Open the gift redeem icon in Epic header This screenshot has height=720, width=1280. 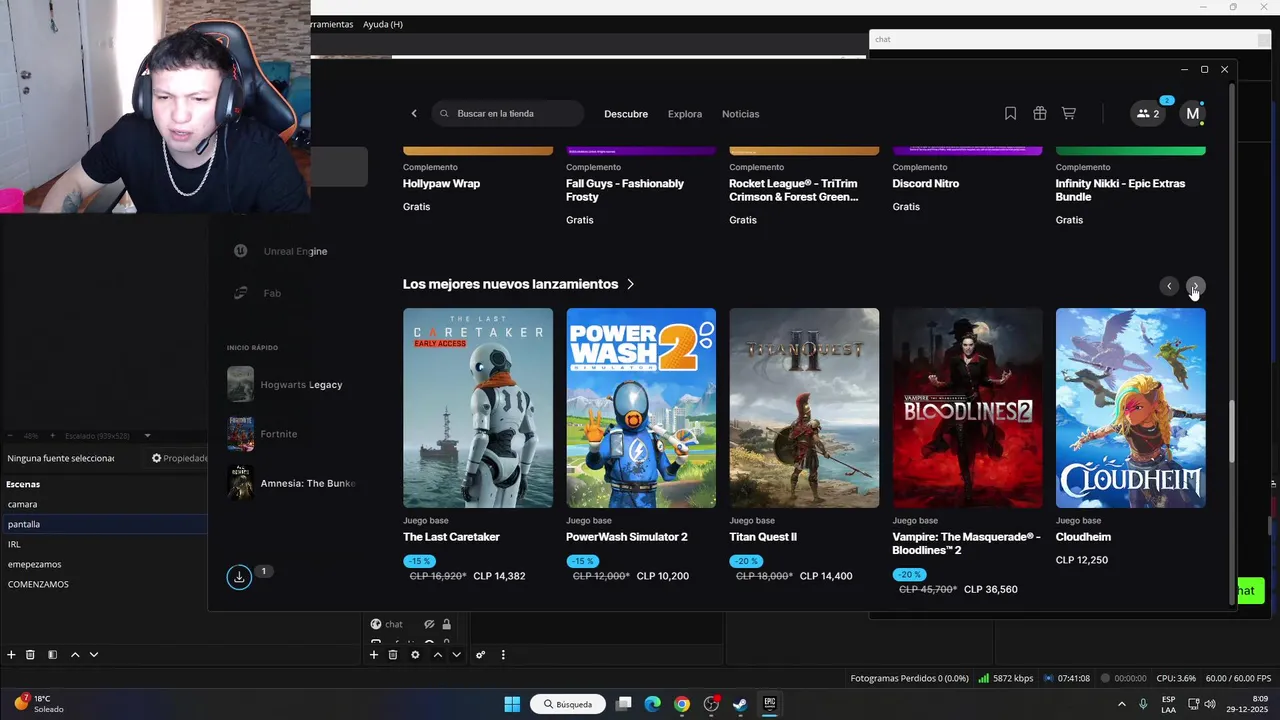point(1040,114)
